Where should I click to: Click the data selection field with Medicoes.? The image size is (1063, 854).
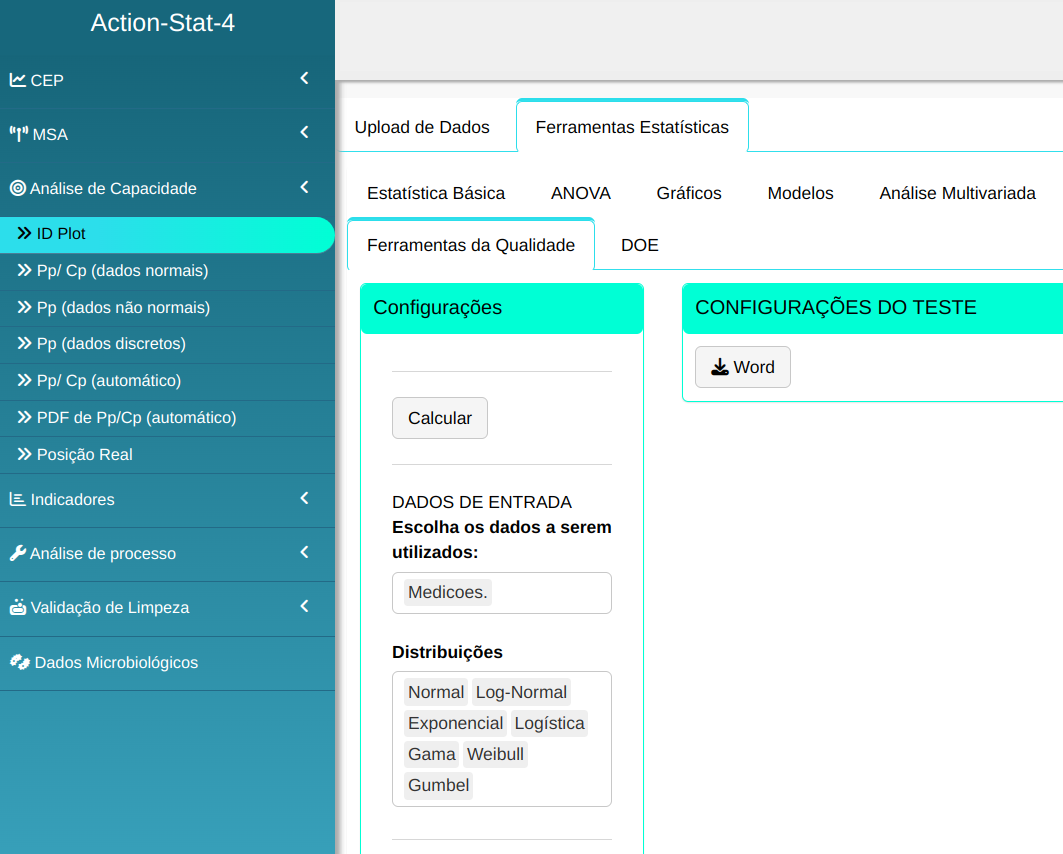pos(501,593)
